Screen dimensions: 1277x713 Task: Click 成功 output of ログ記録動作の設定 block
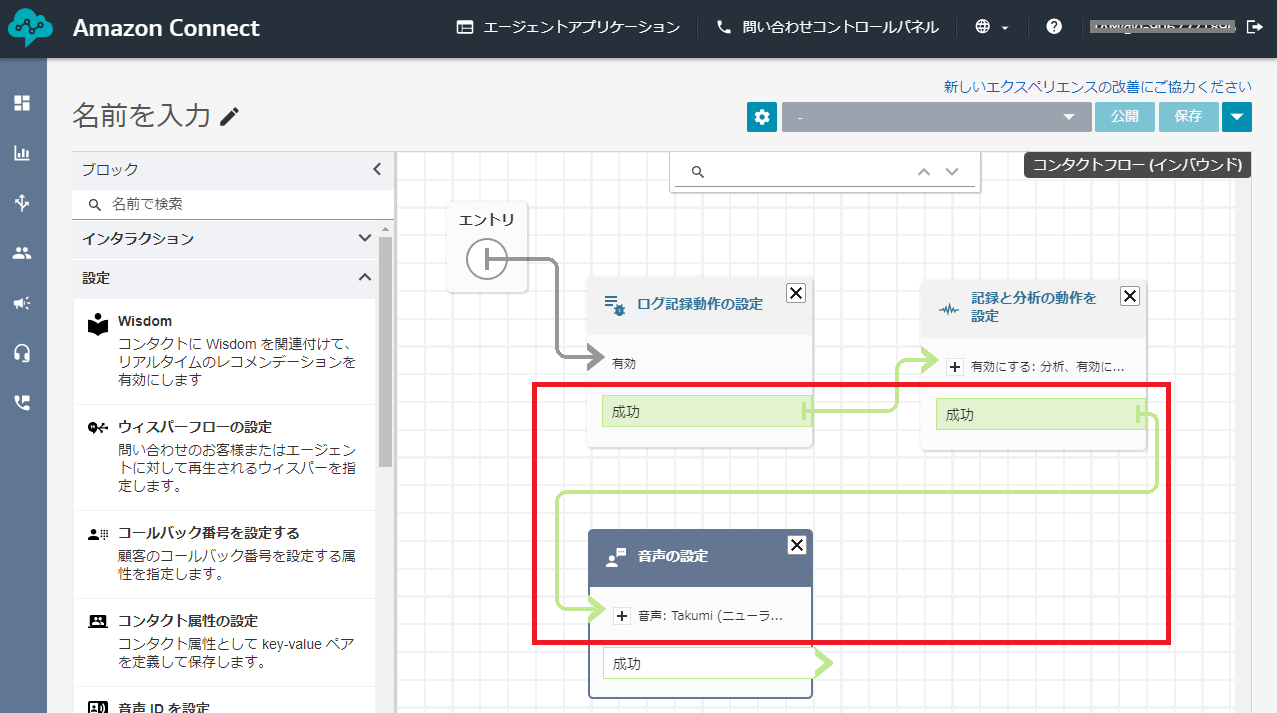(x=707, y=411)
